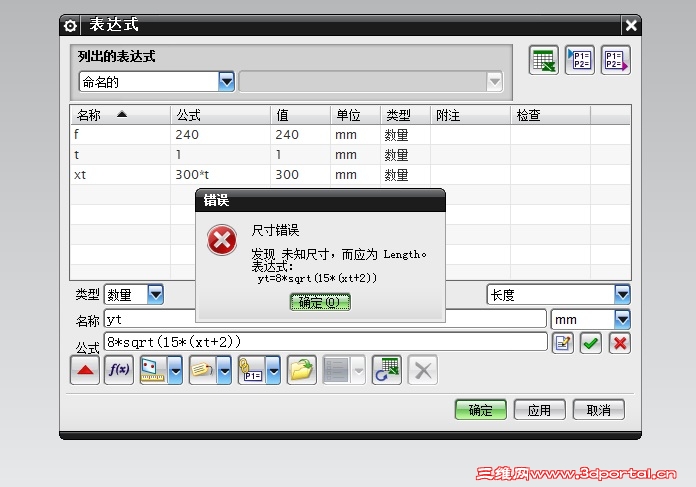Click the 确定(O) button in error dialog
Viewport: 696px width, 487px height.
[x=320, y=302]
